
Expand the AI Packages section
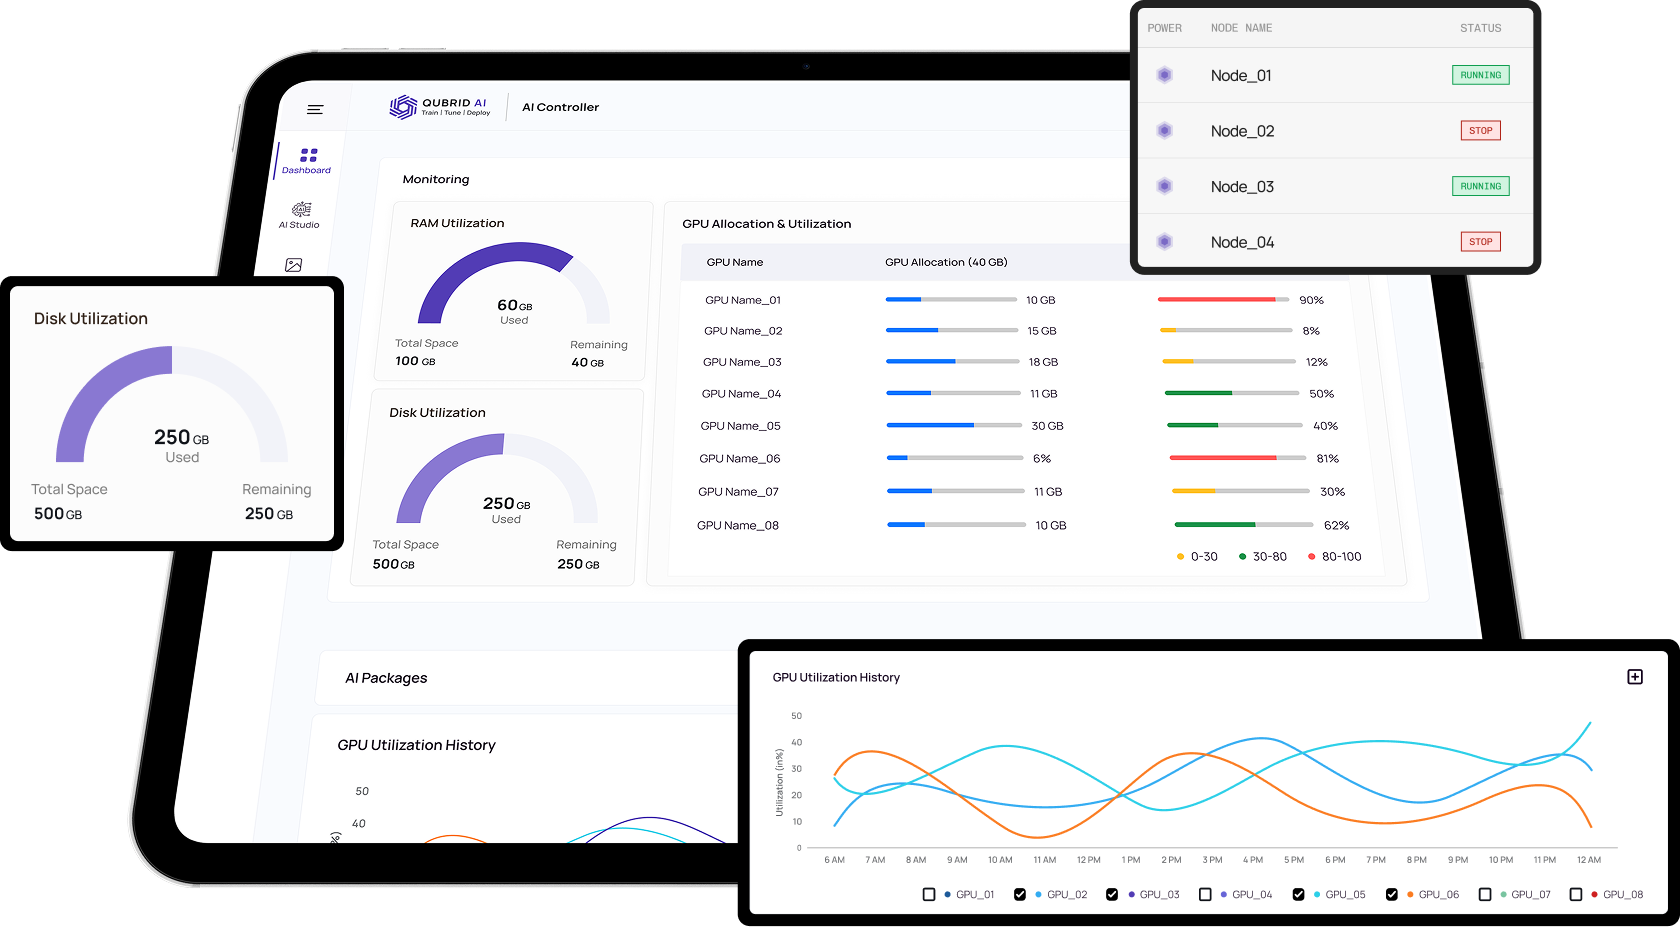387,678
